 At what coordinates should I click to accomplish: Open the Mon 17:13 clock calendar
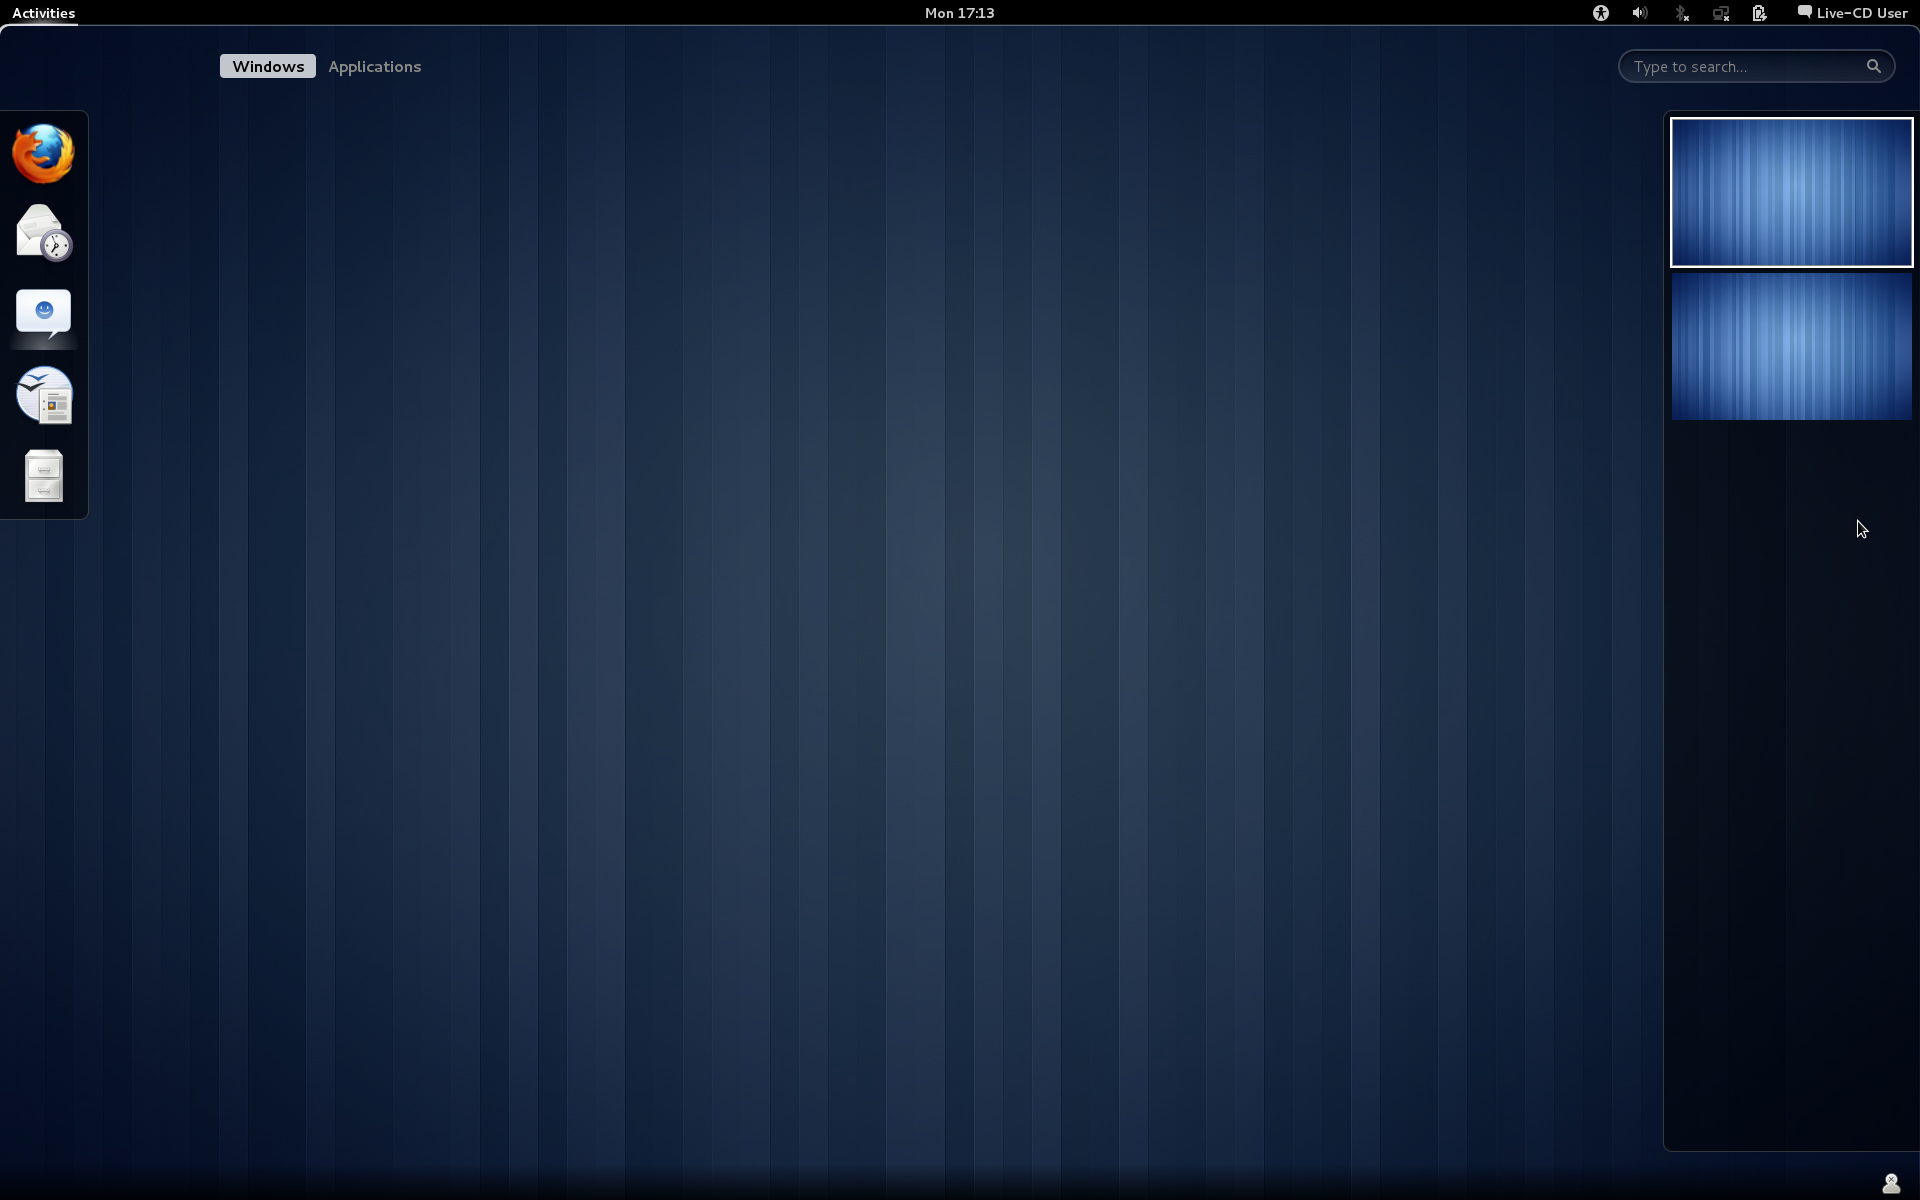click(x=959, y=13)
